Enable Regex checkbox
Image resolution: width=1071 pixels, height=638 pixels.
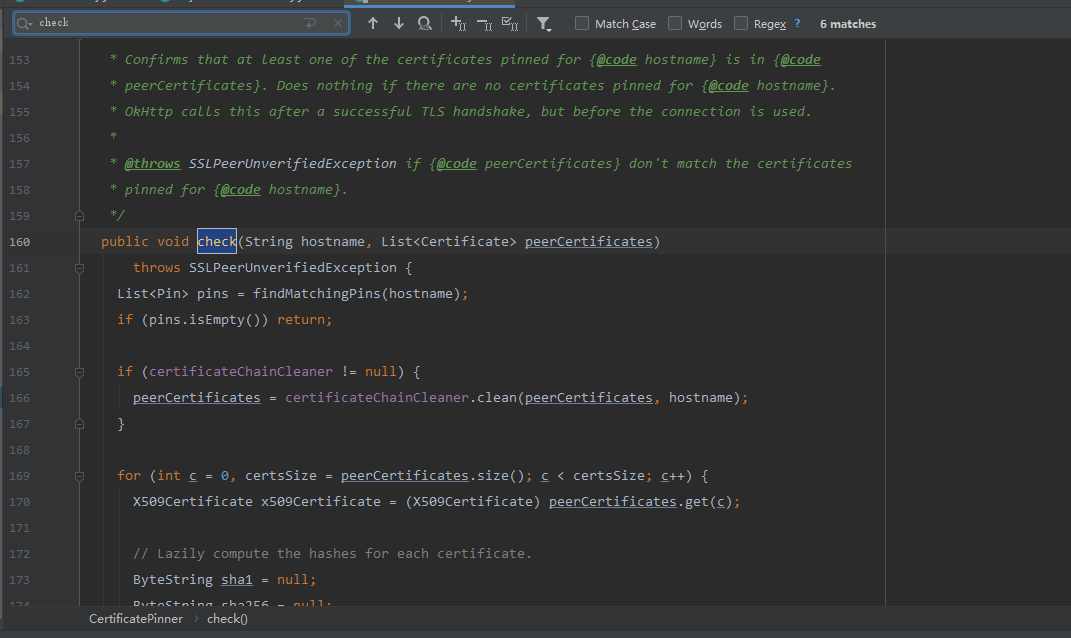coord(741,23)
